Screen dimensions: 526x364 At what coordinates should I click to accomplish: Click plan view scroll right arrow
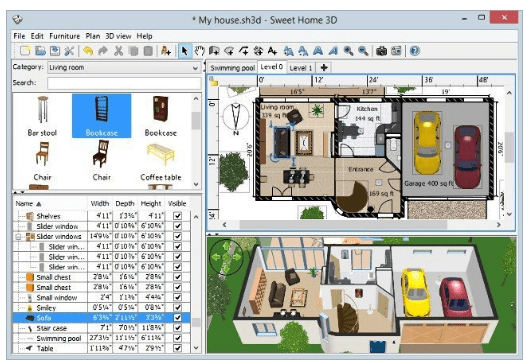(498, 224)
